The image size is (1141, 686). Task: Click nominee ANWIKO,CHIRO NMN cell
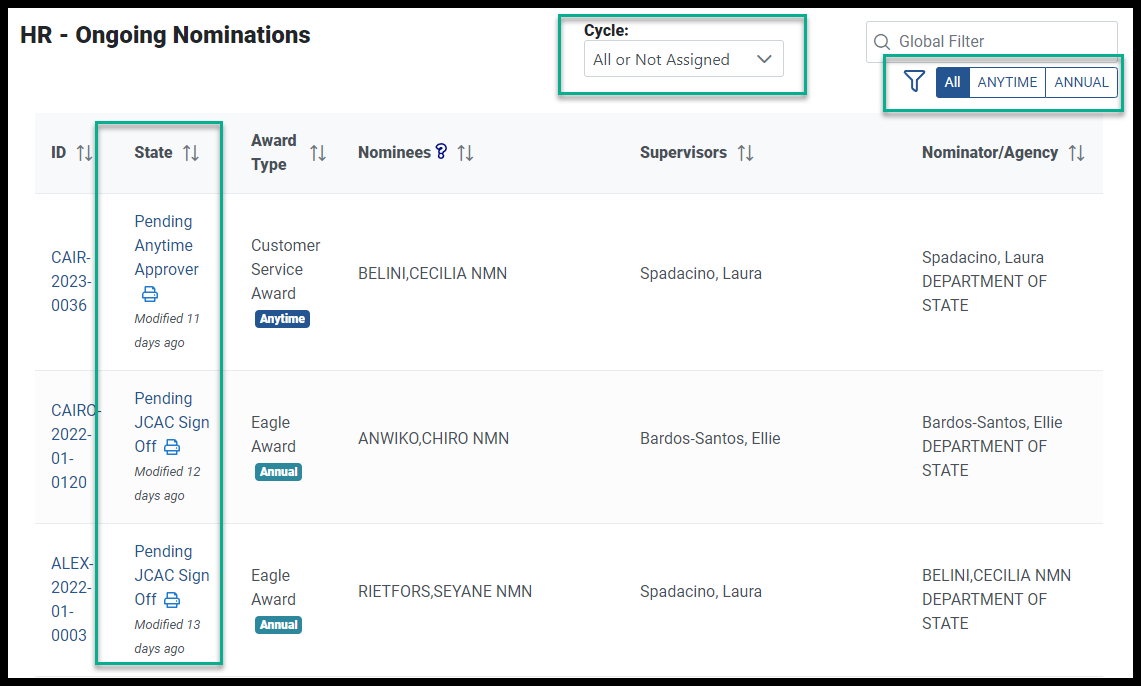coord(434,439)
